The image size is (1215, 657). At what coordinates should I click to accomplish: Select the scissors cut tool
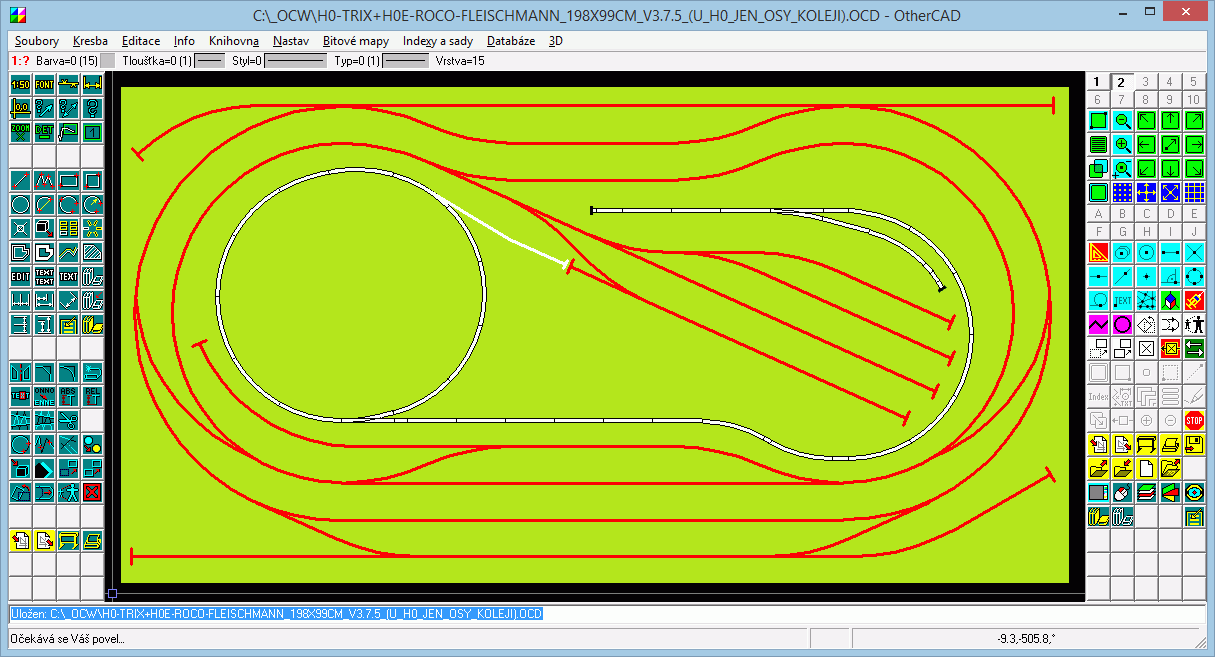[x=68, y=419]
